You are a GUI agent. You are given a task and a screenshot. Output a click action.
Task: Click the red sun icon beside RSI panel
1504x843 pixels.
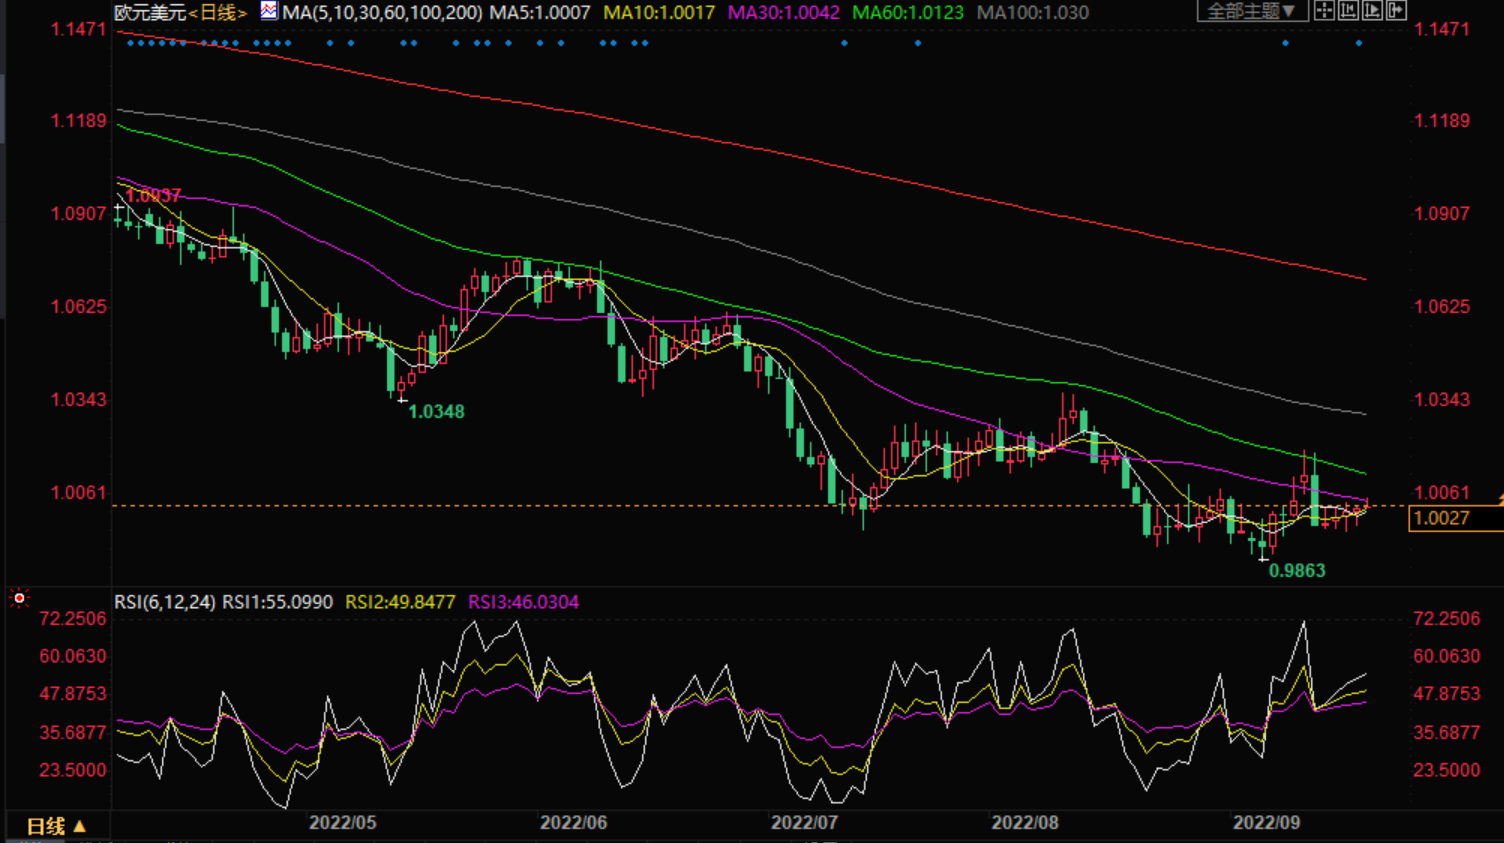tap(19, 598)
